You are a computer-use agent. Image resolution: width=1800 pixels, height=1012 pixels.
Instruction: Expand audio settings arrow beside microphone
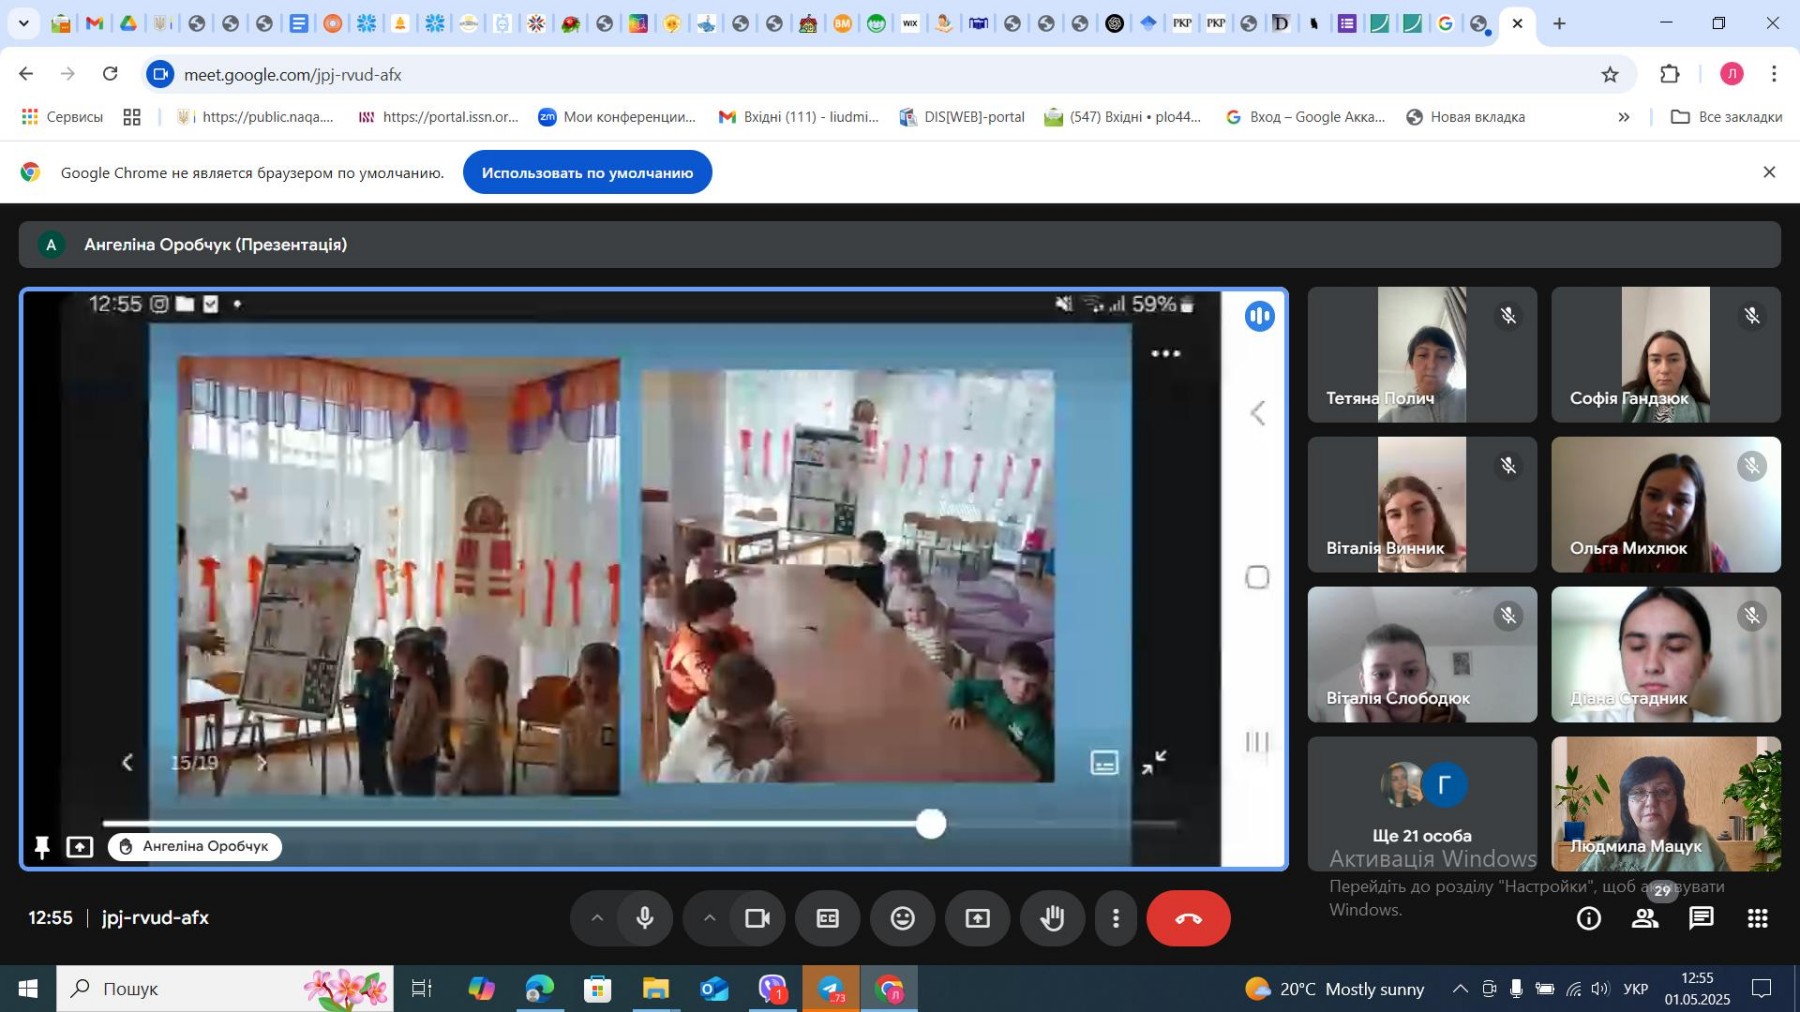(597, 918)
